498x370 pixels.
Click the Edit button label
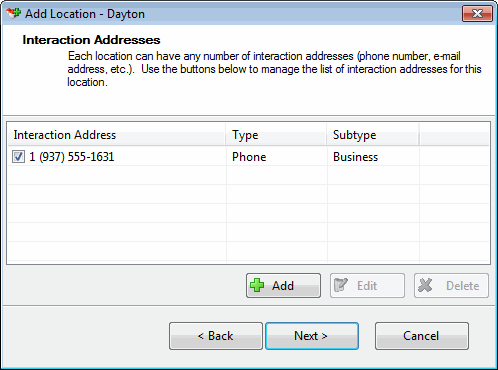(x=367, y=286)
